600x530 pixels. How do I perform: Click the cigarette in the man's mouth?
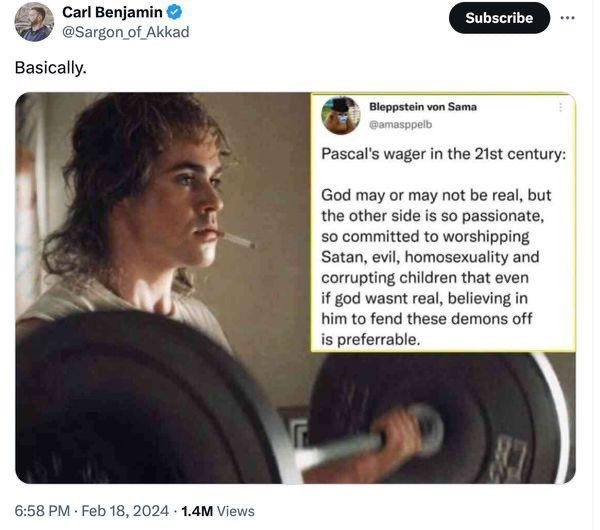pos(237,239)
